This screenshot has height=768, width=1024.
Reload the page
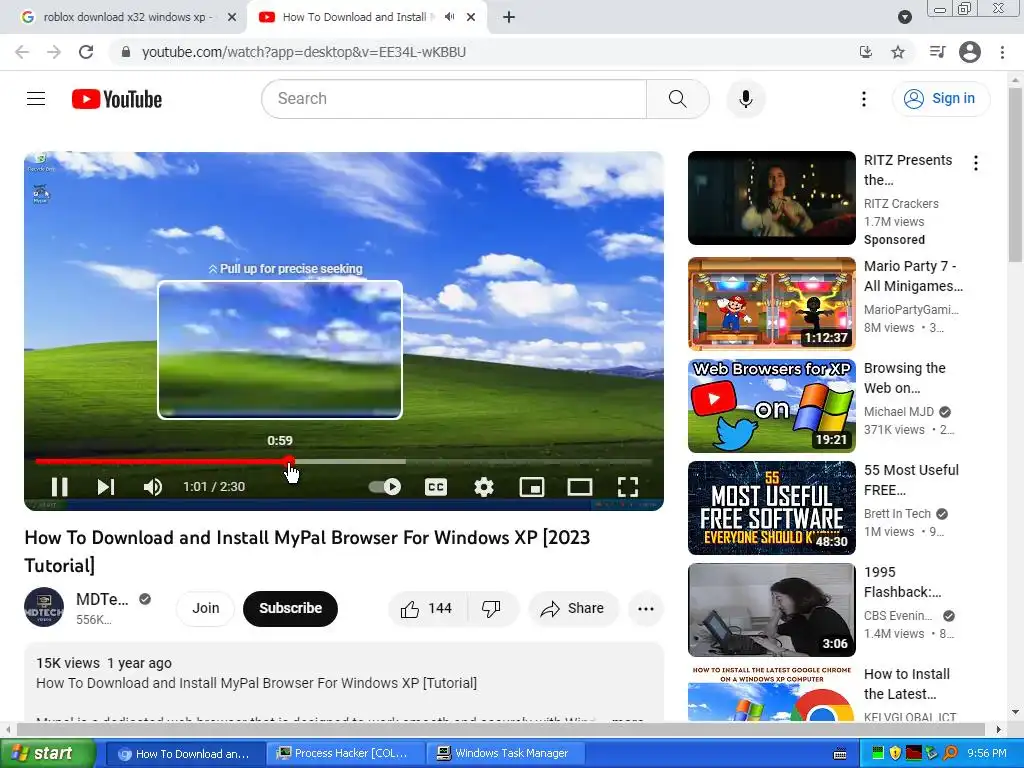[x=86, y=52]
